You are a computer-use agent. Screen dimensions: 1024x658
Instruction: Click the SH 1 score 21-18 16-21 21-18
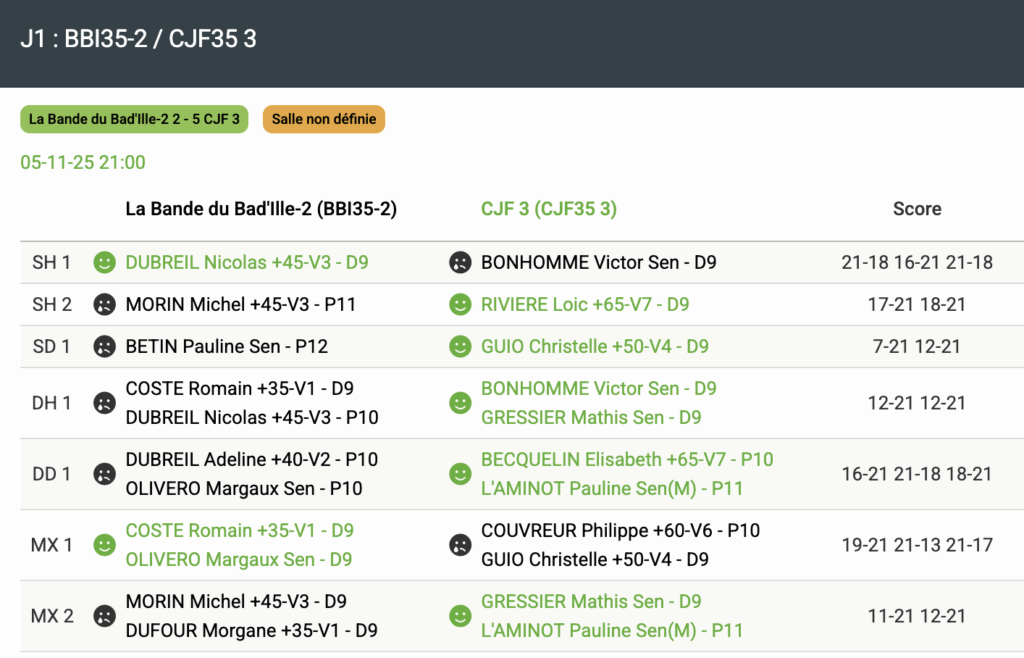click(x=917, y=263)
